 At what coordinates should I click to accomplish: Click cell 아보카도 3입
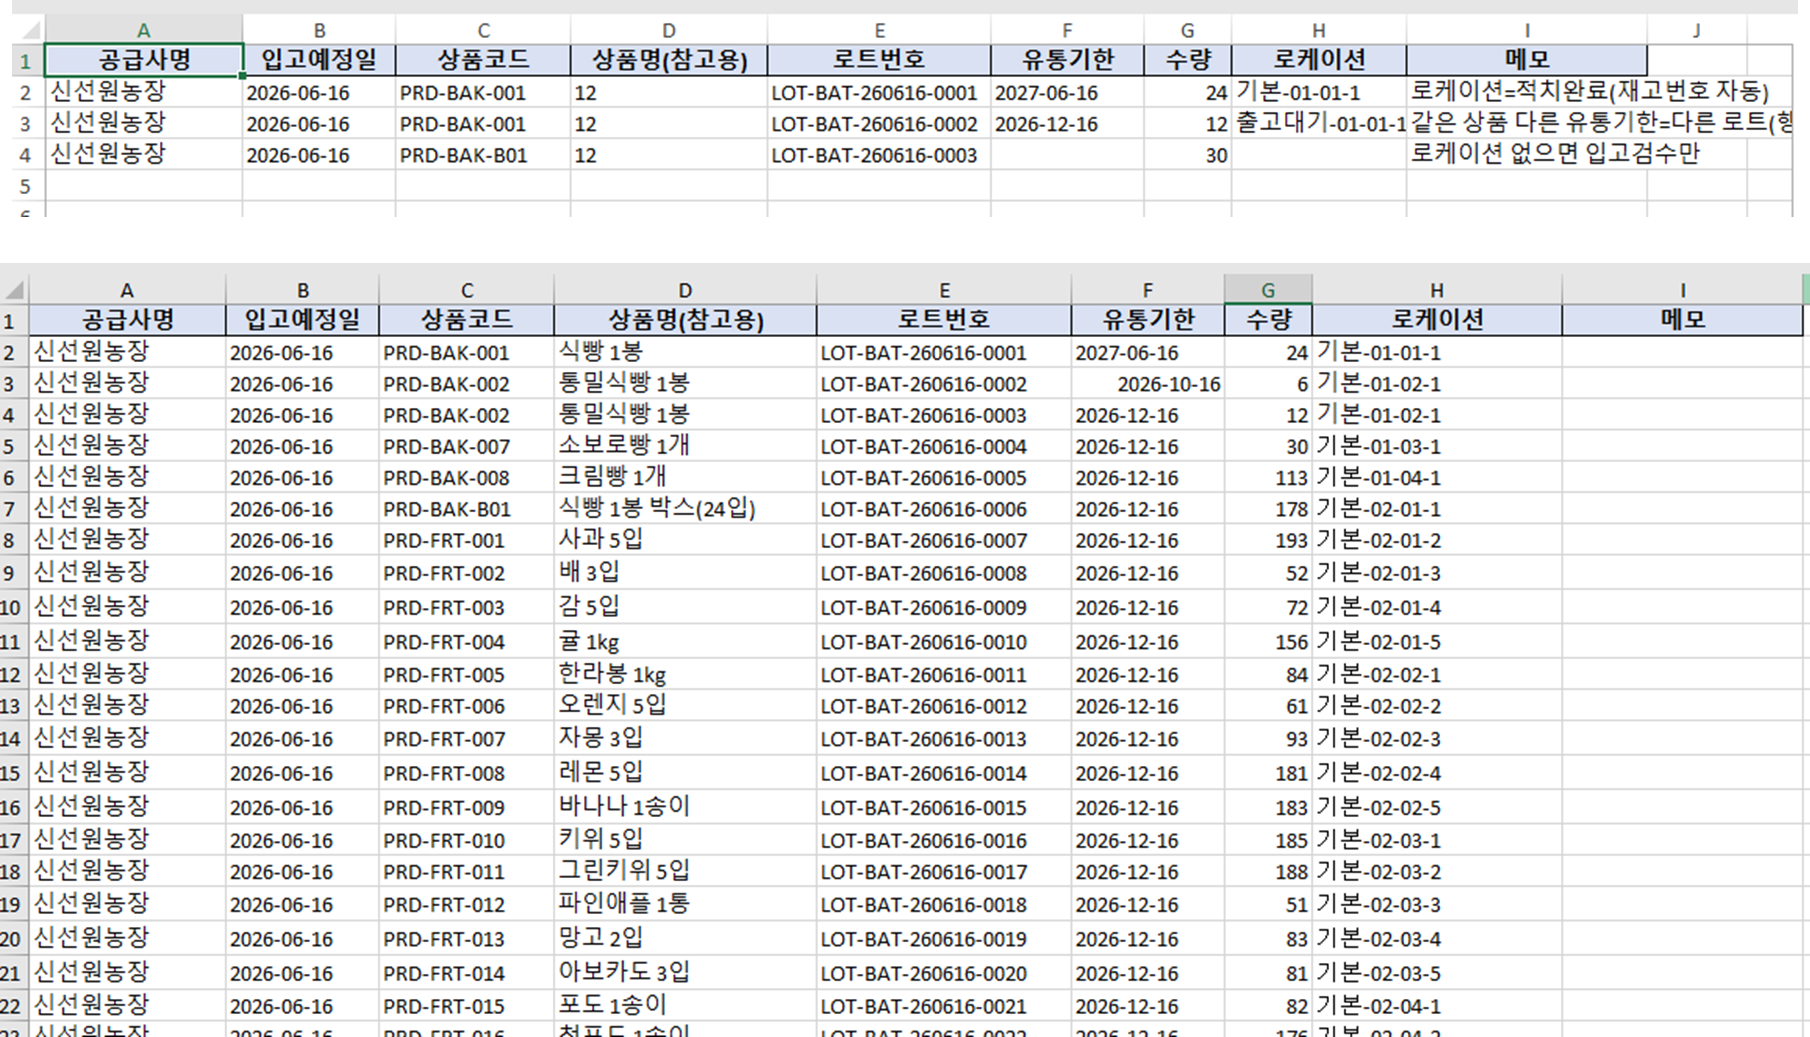(x=684, y=973)
